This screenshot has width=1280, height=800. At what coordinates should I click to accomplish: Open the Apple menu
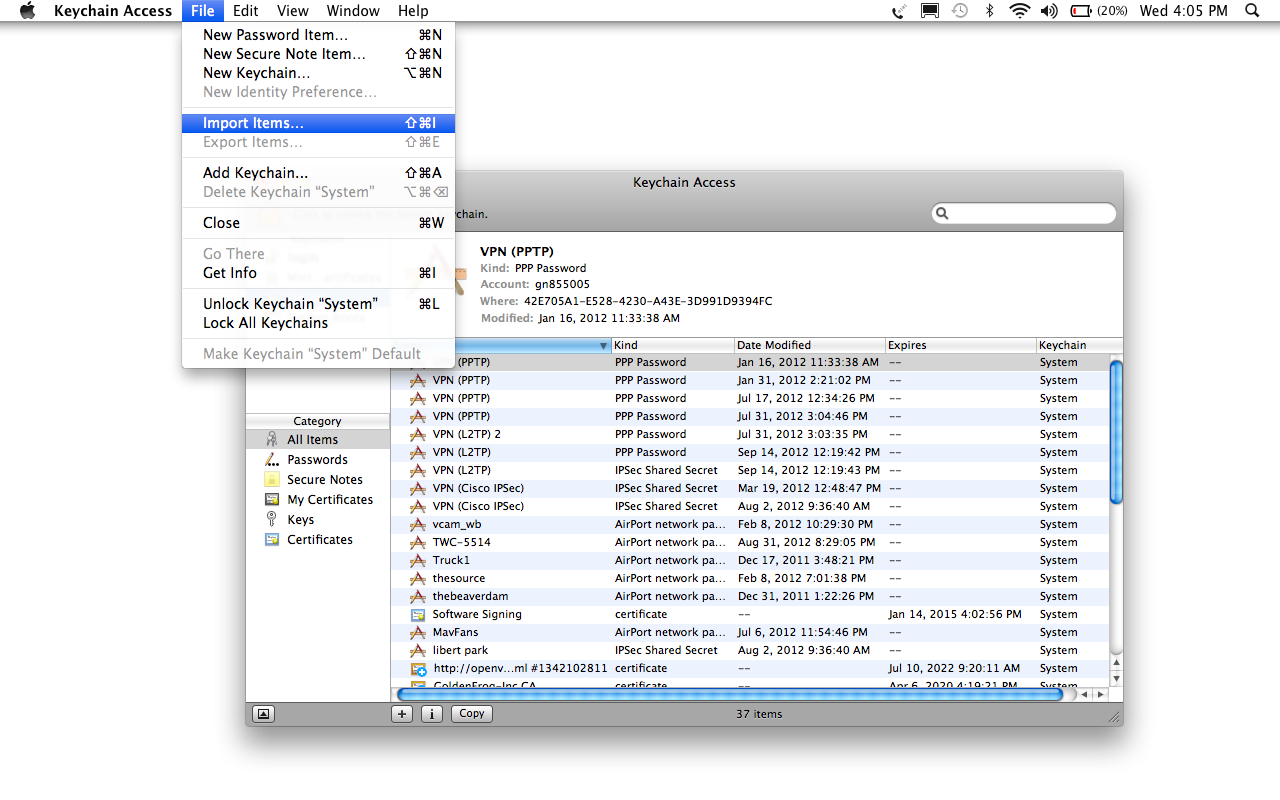tap(27, 11)
